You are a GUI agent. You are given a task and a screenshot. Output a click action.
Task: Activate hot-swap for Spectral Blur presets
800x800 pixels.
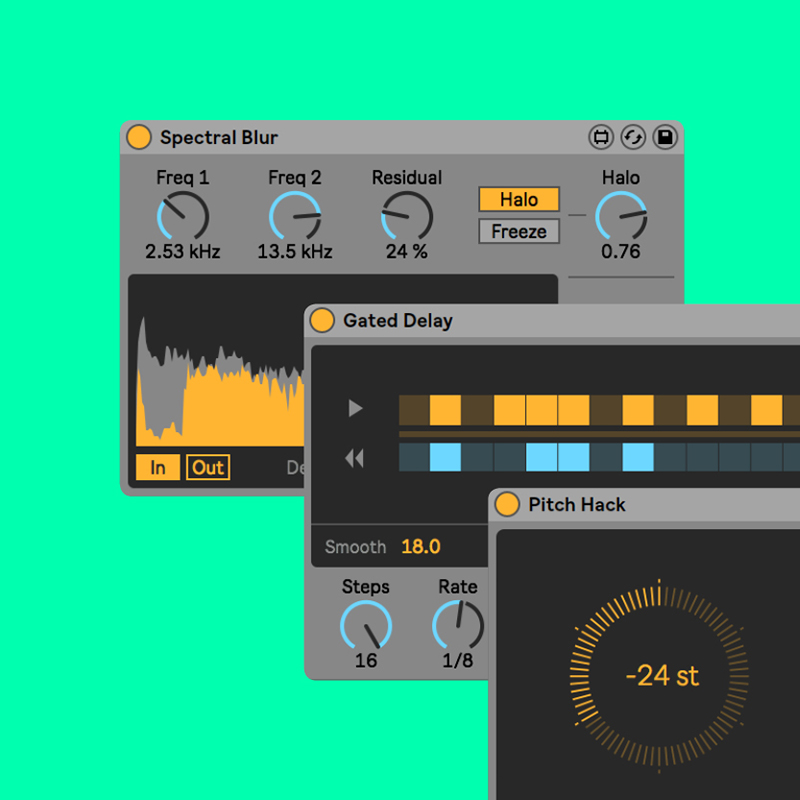click(633, 137)
